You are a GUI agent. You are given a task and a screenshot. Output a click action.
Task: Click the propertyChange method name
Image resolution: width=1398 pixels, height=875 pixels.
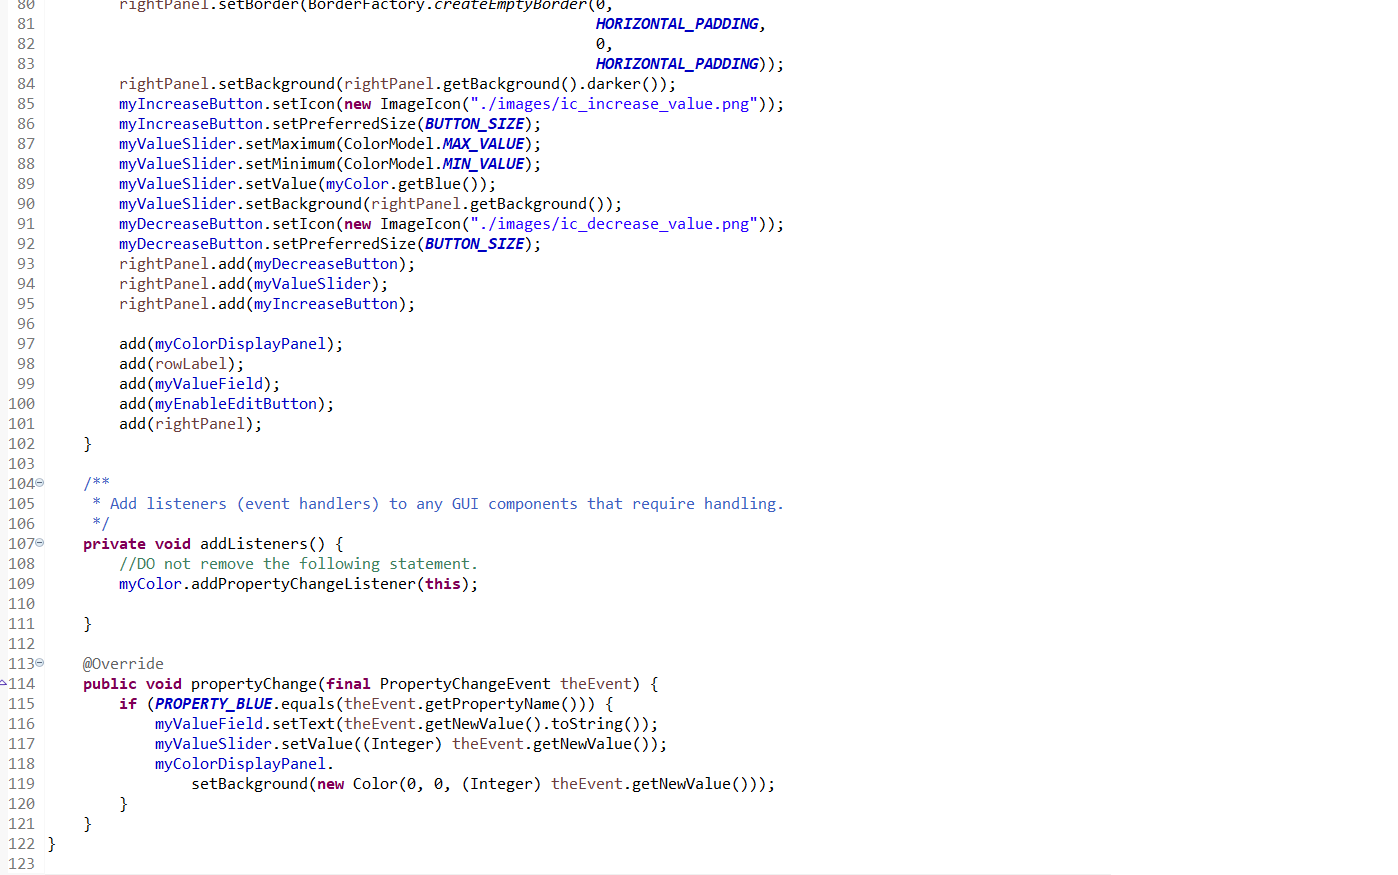[x=254, y=684]
